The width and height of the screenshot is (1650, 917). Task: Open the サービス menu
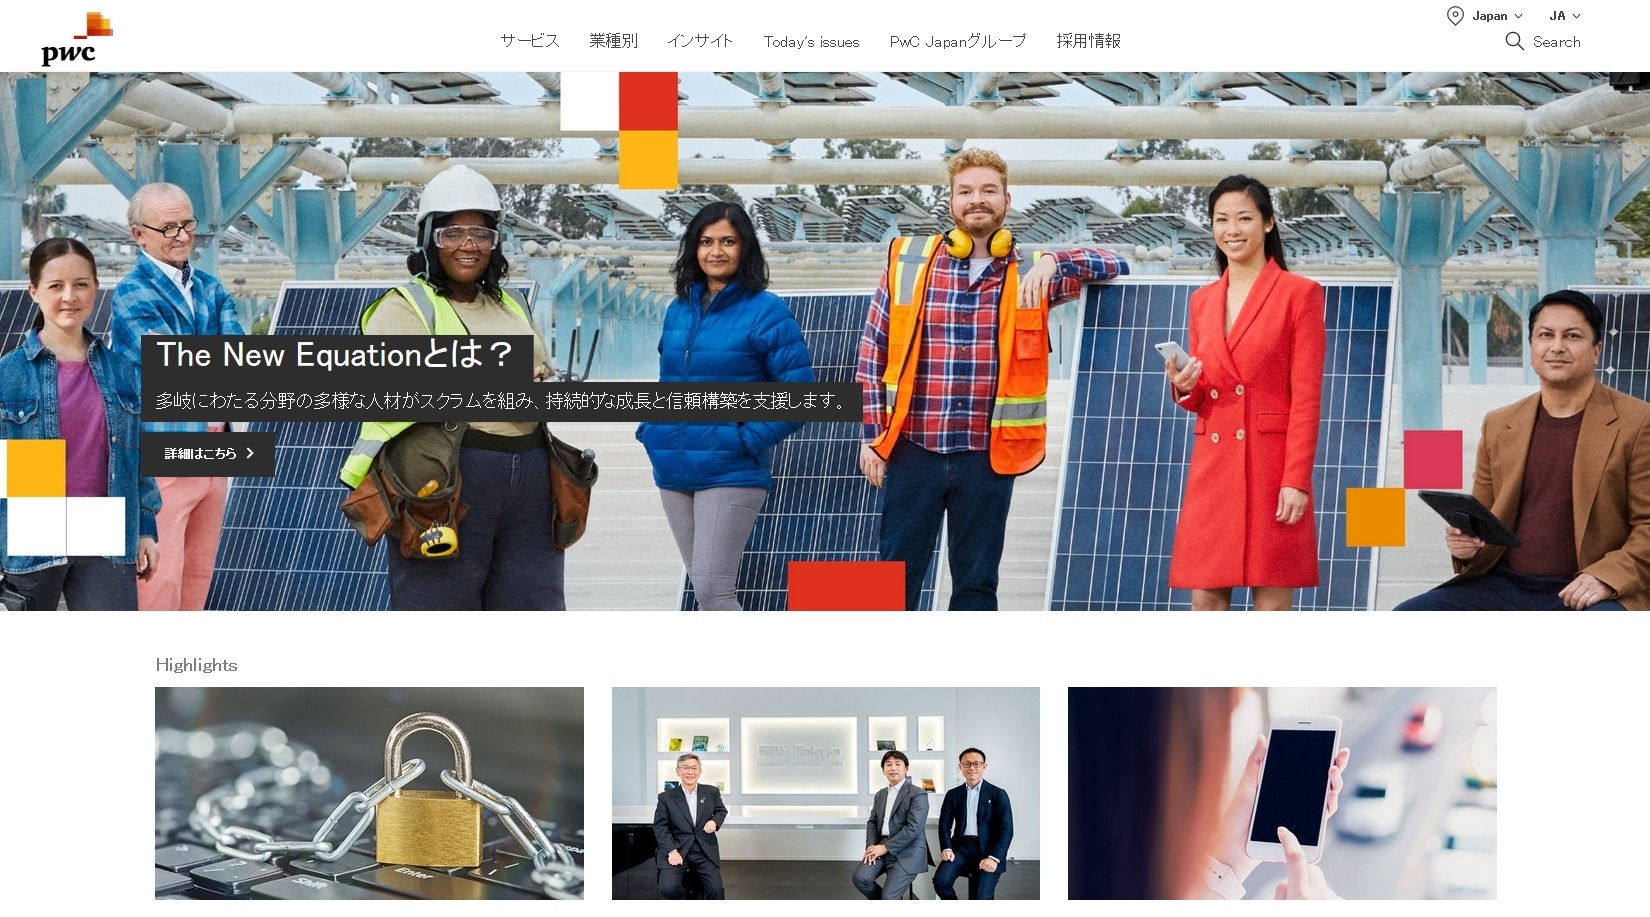(x=530, y=41)
